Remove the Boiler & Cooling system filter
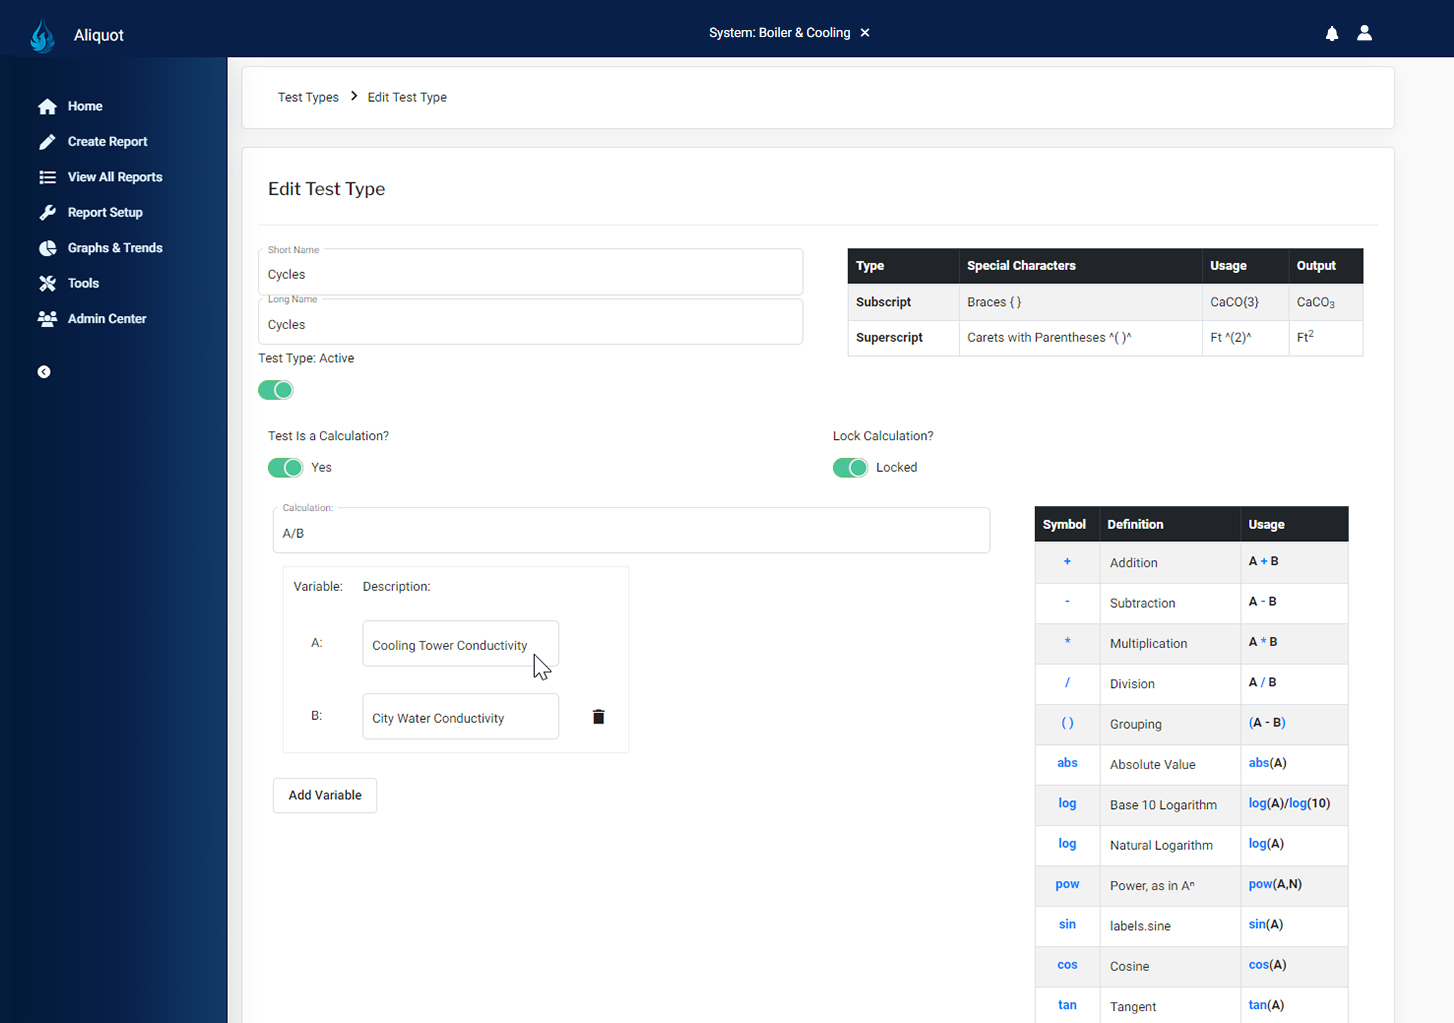Viewport: 1454px width, 1023px height. pos(864,32)
